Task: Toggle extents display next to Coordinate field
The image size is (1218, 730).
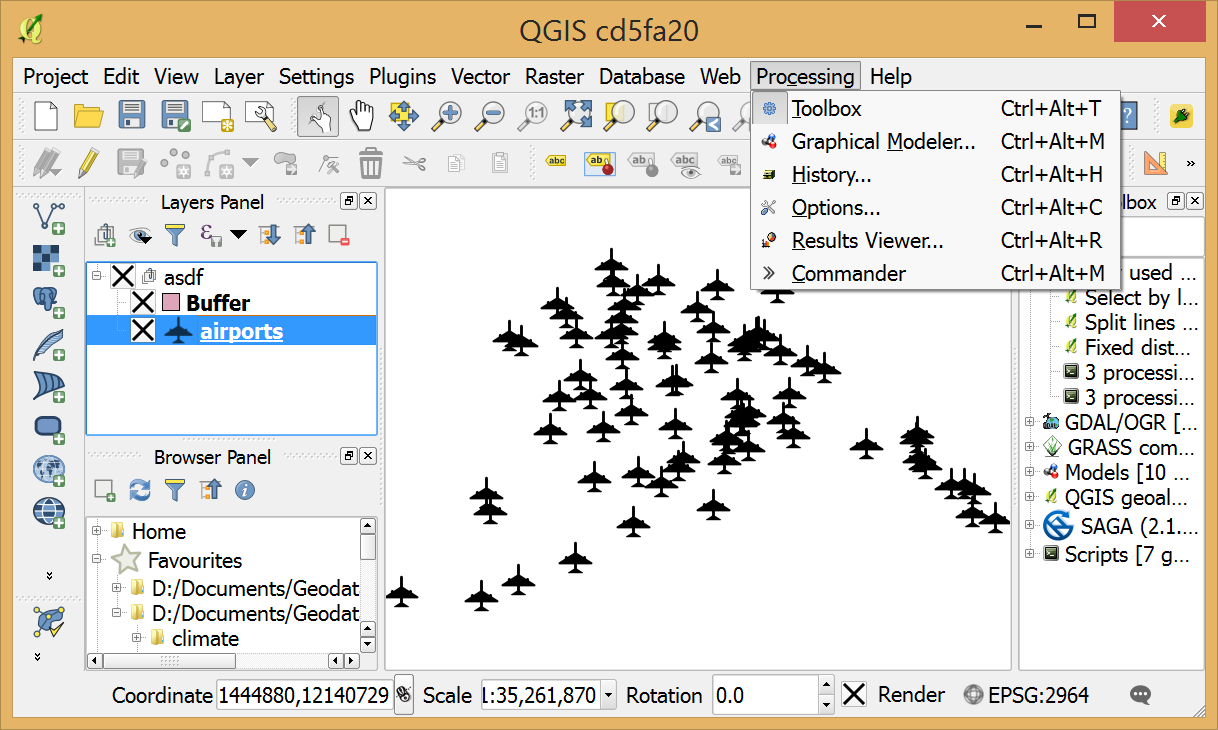Action: pyautogui.click(x=404, y=695)
